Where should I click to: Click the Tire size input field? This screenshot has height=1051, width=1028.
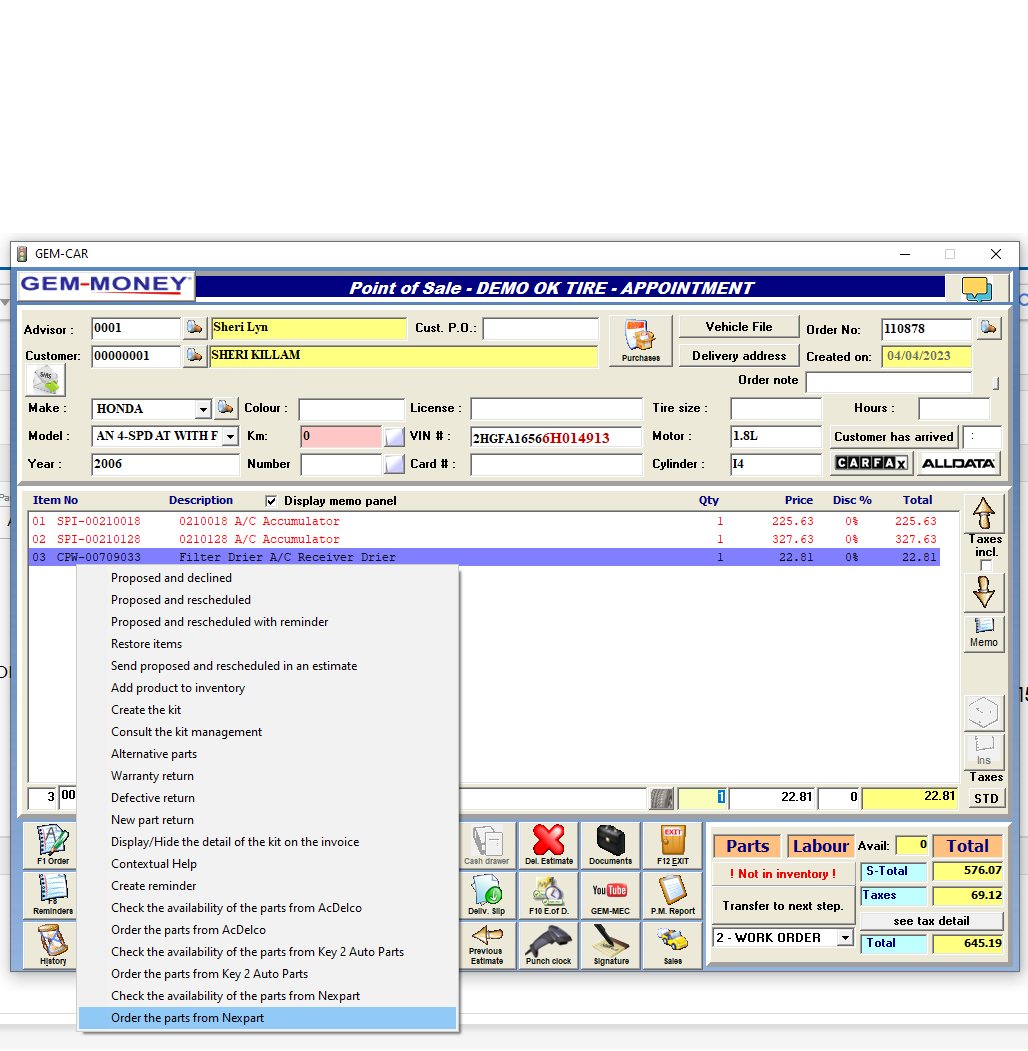[x=775, y=408]
